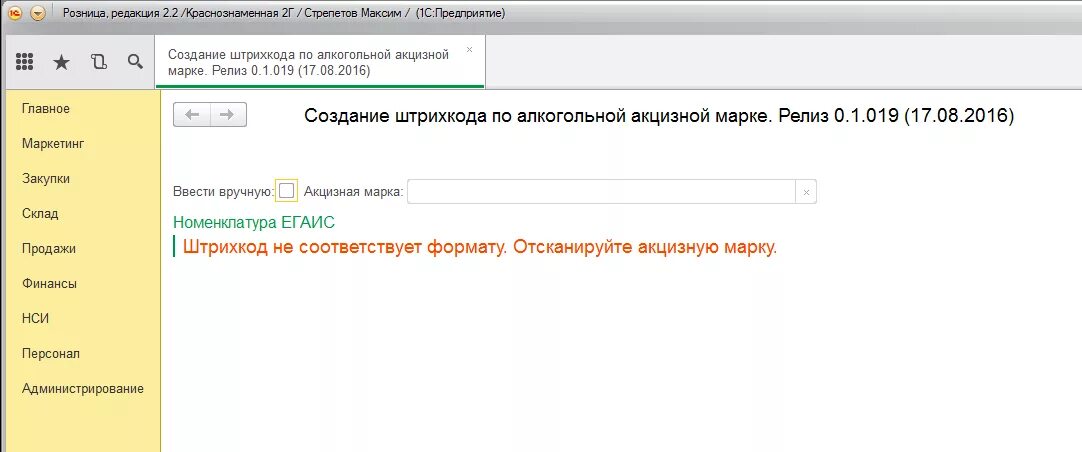Open the sections menu grid icon
Viewport: 1082px width, 452px height.
click(25, 62)
